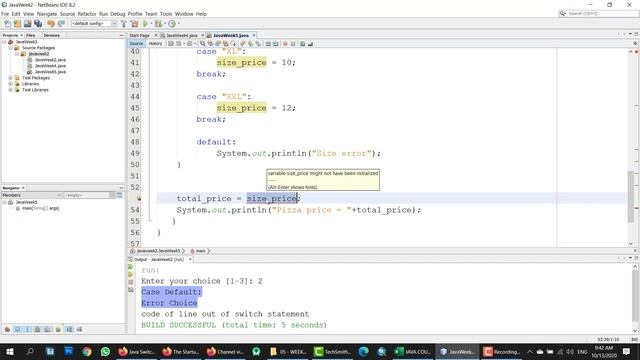
Task: Click the History view button
Action: 155,44
